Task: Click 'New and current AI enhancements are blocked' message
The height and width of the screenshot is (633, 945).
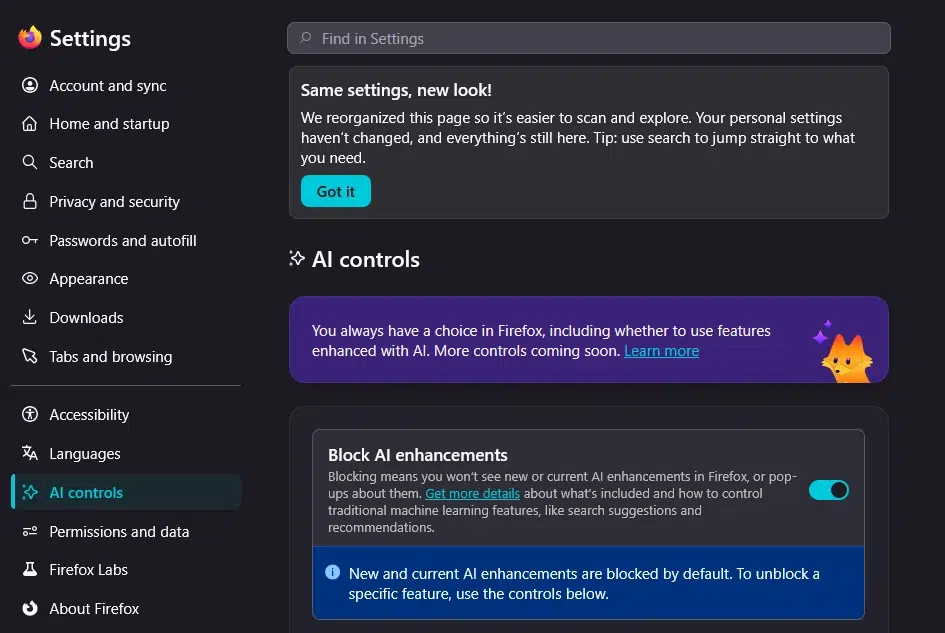Action: [584, 583]
